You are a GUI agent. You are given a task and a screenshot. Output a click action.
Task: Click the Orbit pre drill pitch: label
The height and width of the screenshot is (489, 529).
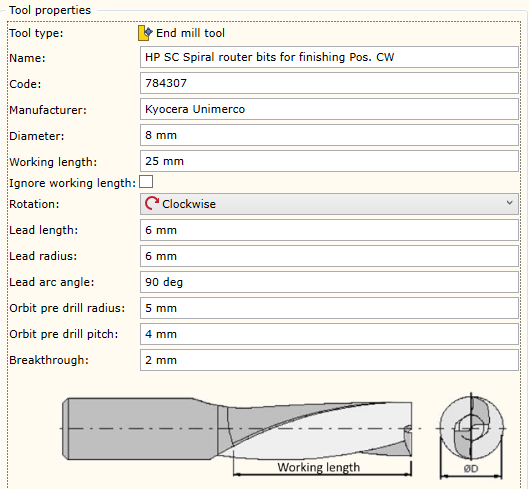click(x=64, y=334)
